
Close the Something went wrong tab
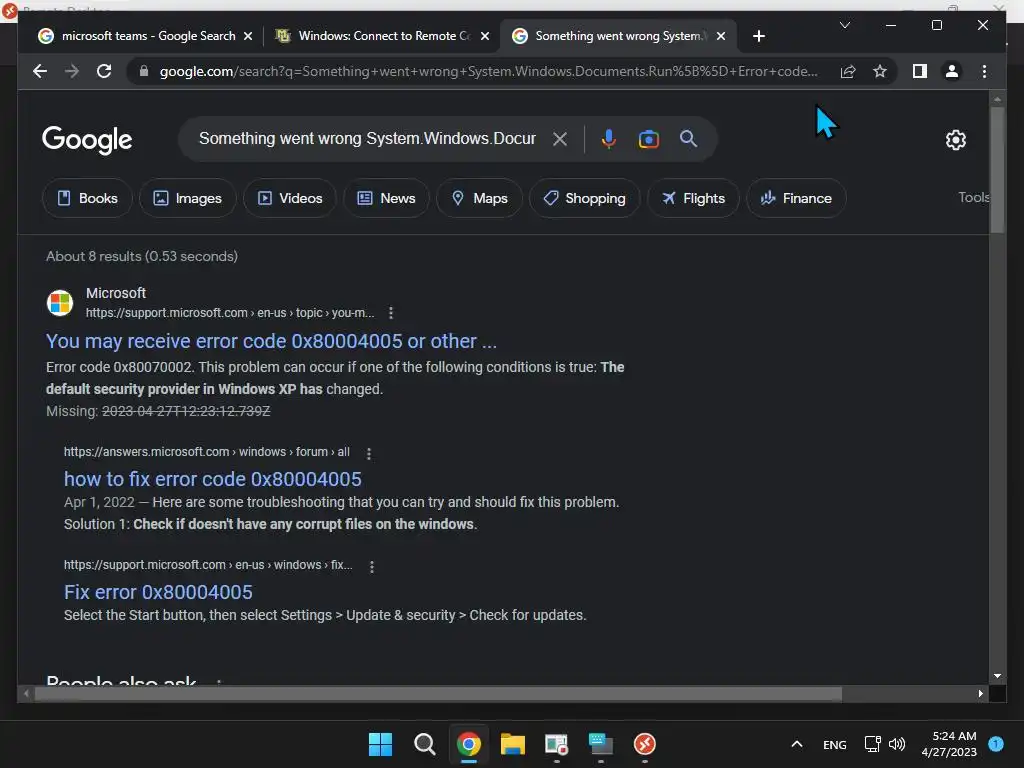click(x=720, y=37)
